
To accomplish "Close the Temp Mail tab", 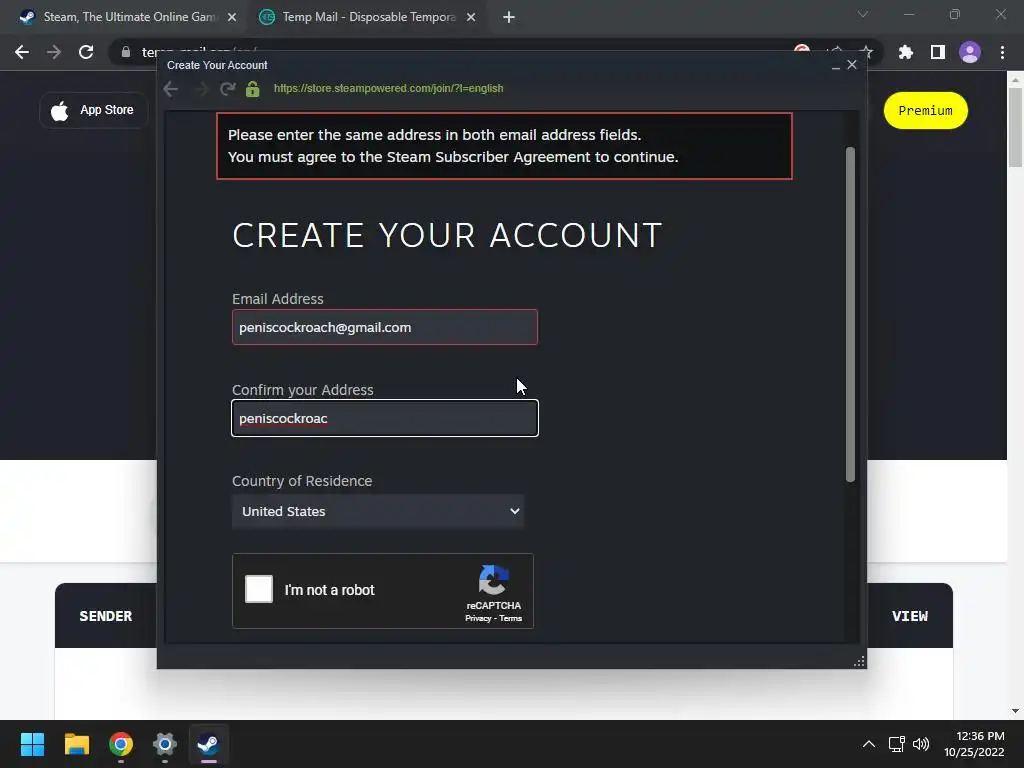I will [x=471, y=17].
